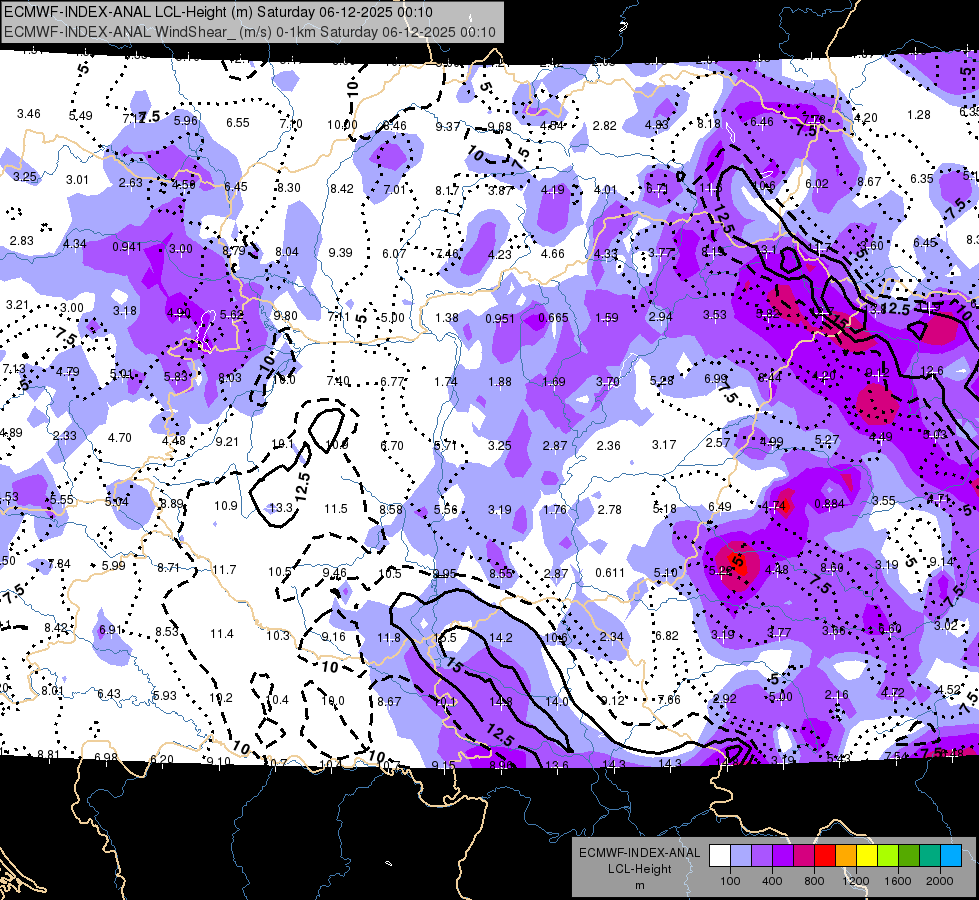Click the legend tick label 1200
The image size is (979, 900).
click(856, 881)
